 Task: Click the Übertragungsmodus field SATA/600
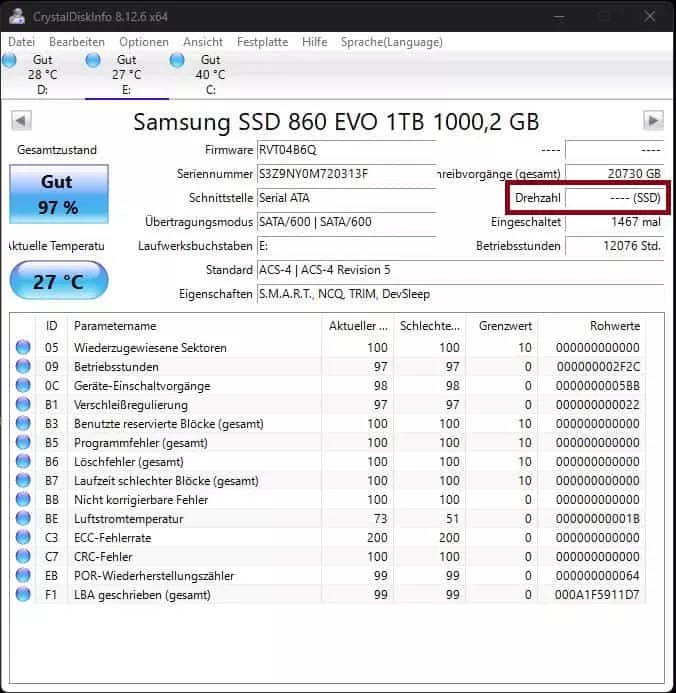[x=347, y=222]
